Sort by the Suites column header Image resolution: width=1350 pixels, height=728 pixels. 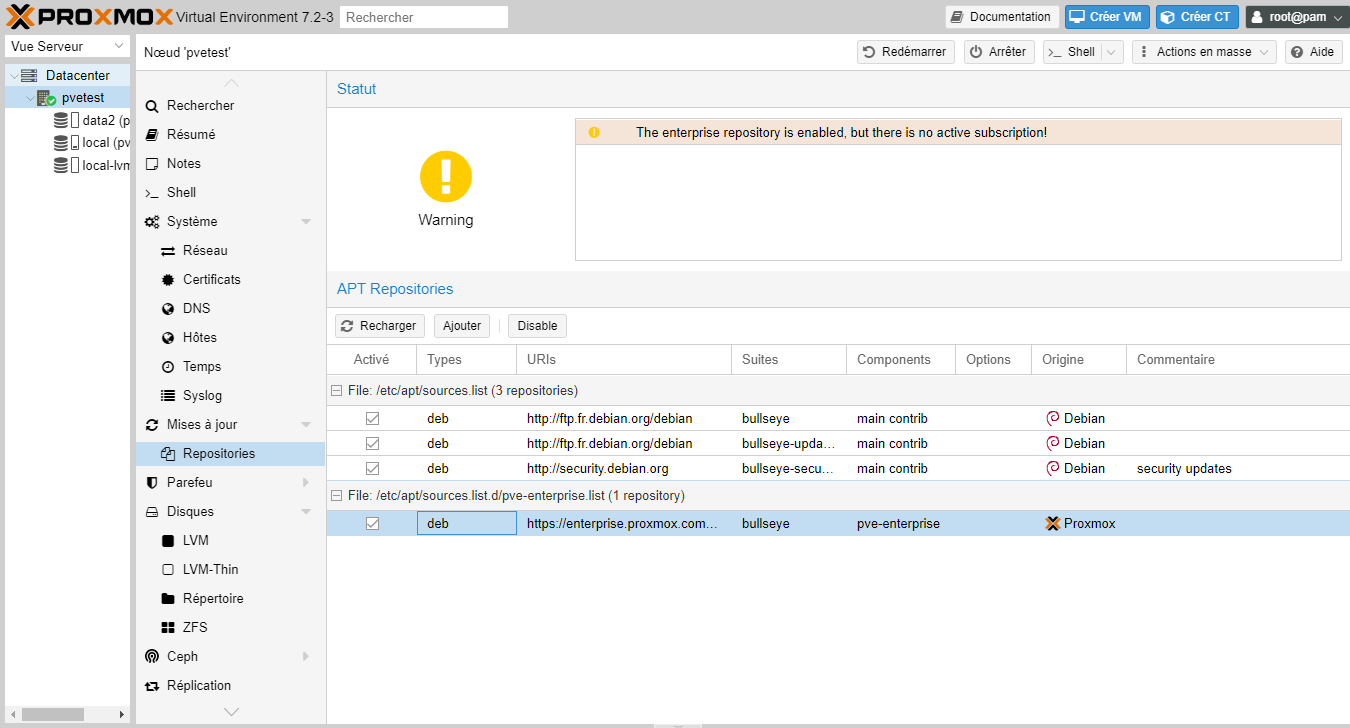[788, 360]
